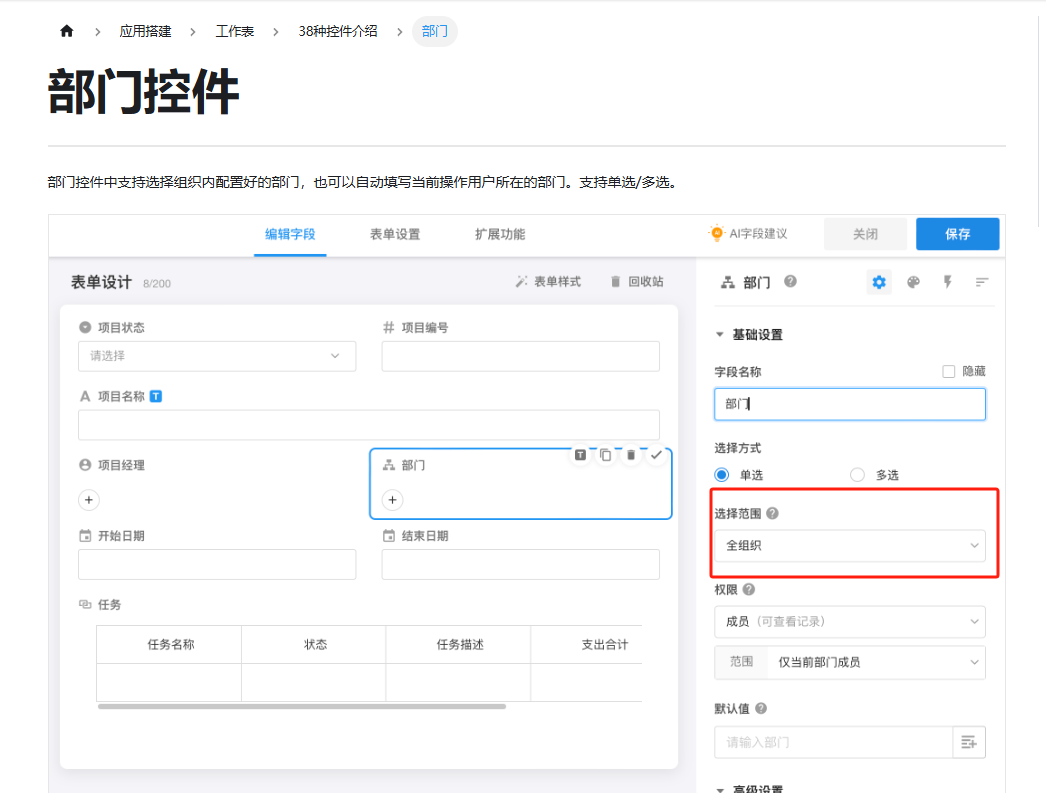Open 38种控件介绍 breadcrumb link
The image size is (1046, 793).
[x=338, y=31]
